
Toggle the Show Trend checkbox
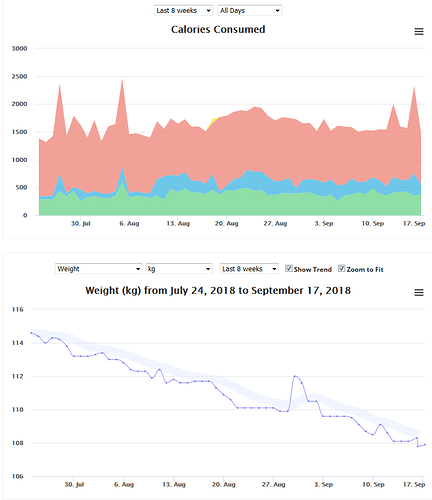click(x=289, y=268)
